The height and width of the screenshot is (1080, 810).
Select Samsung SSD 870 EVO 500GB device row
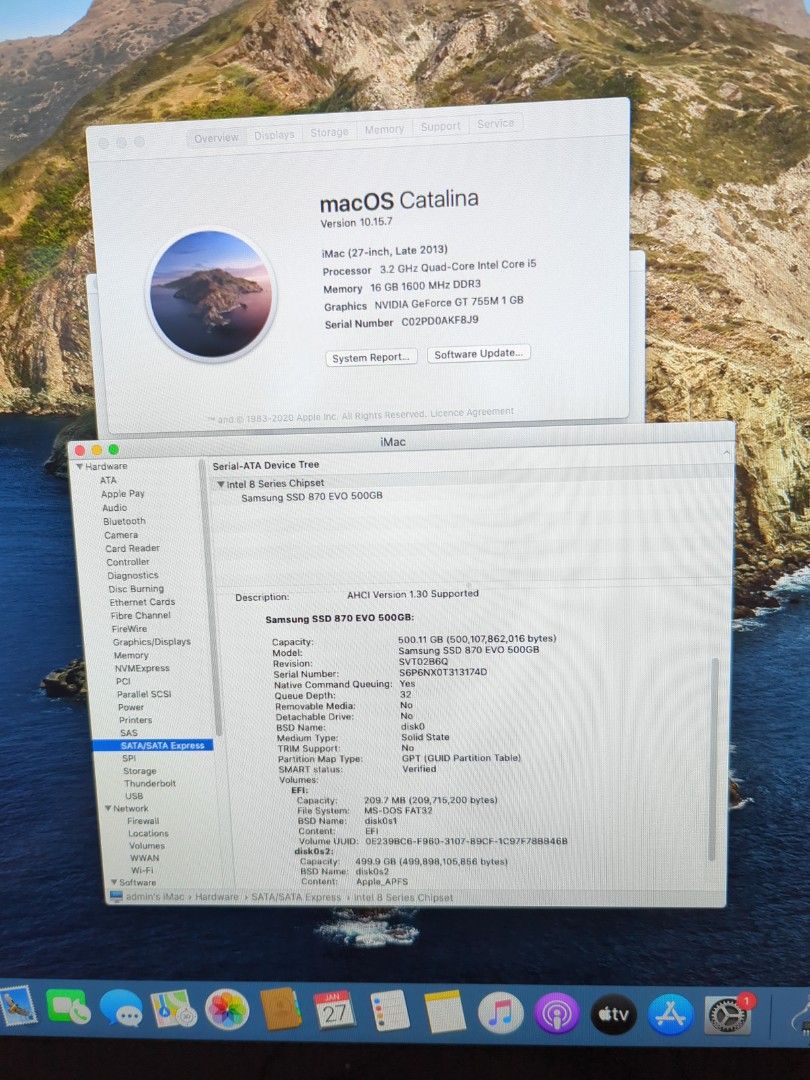312,497
